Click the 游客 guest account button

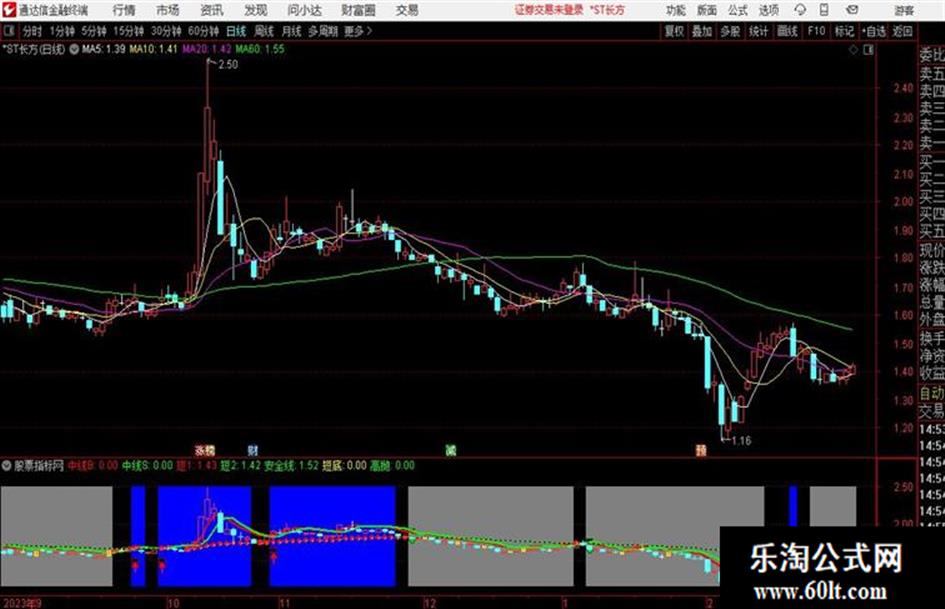(x=904, y=10)
